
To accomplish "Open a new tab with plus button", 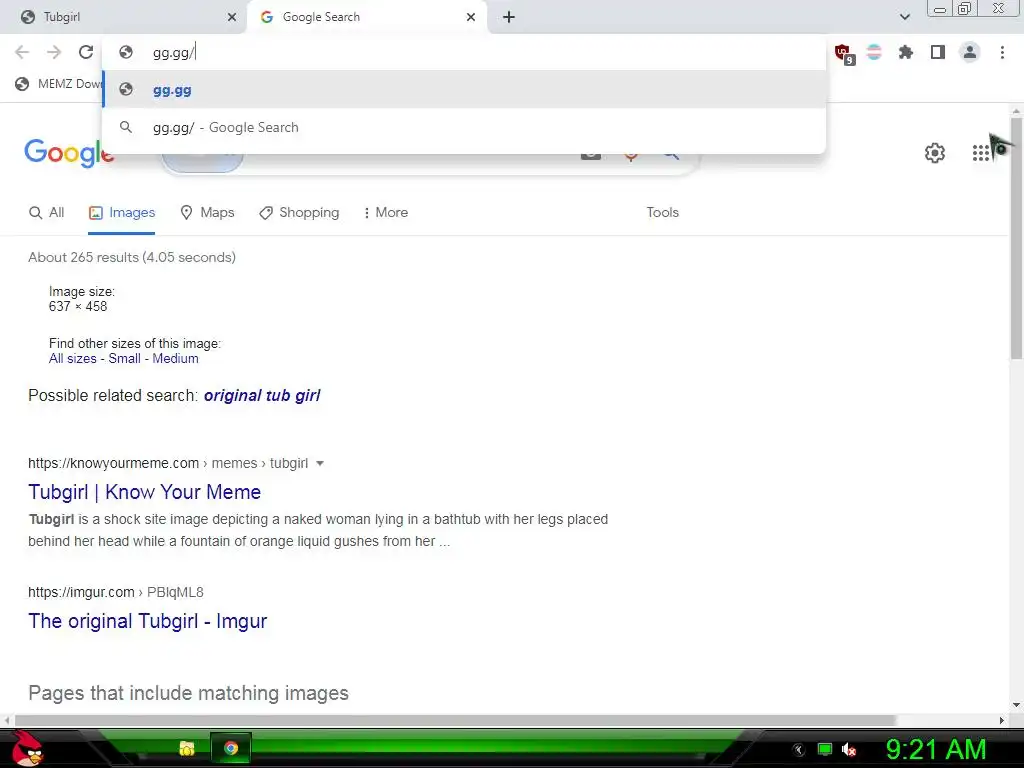I will pyautogui.click(x=509, y=17).
